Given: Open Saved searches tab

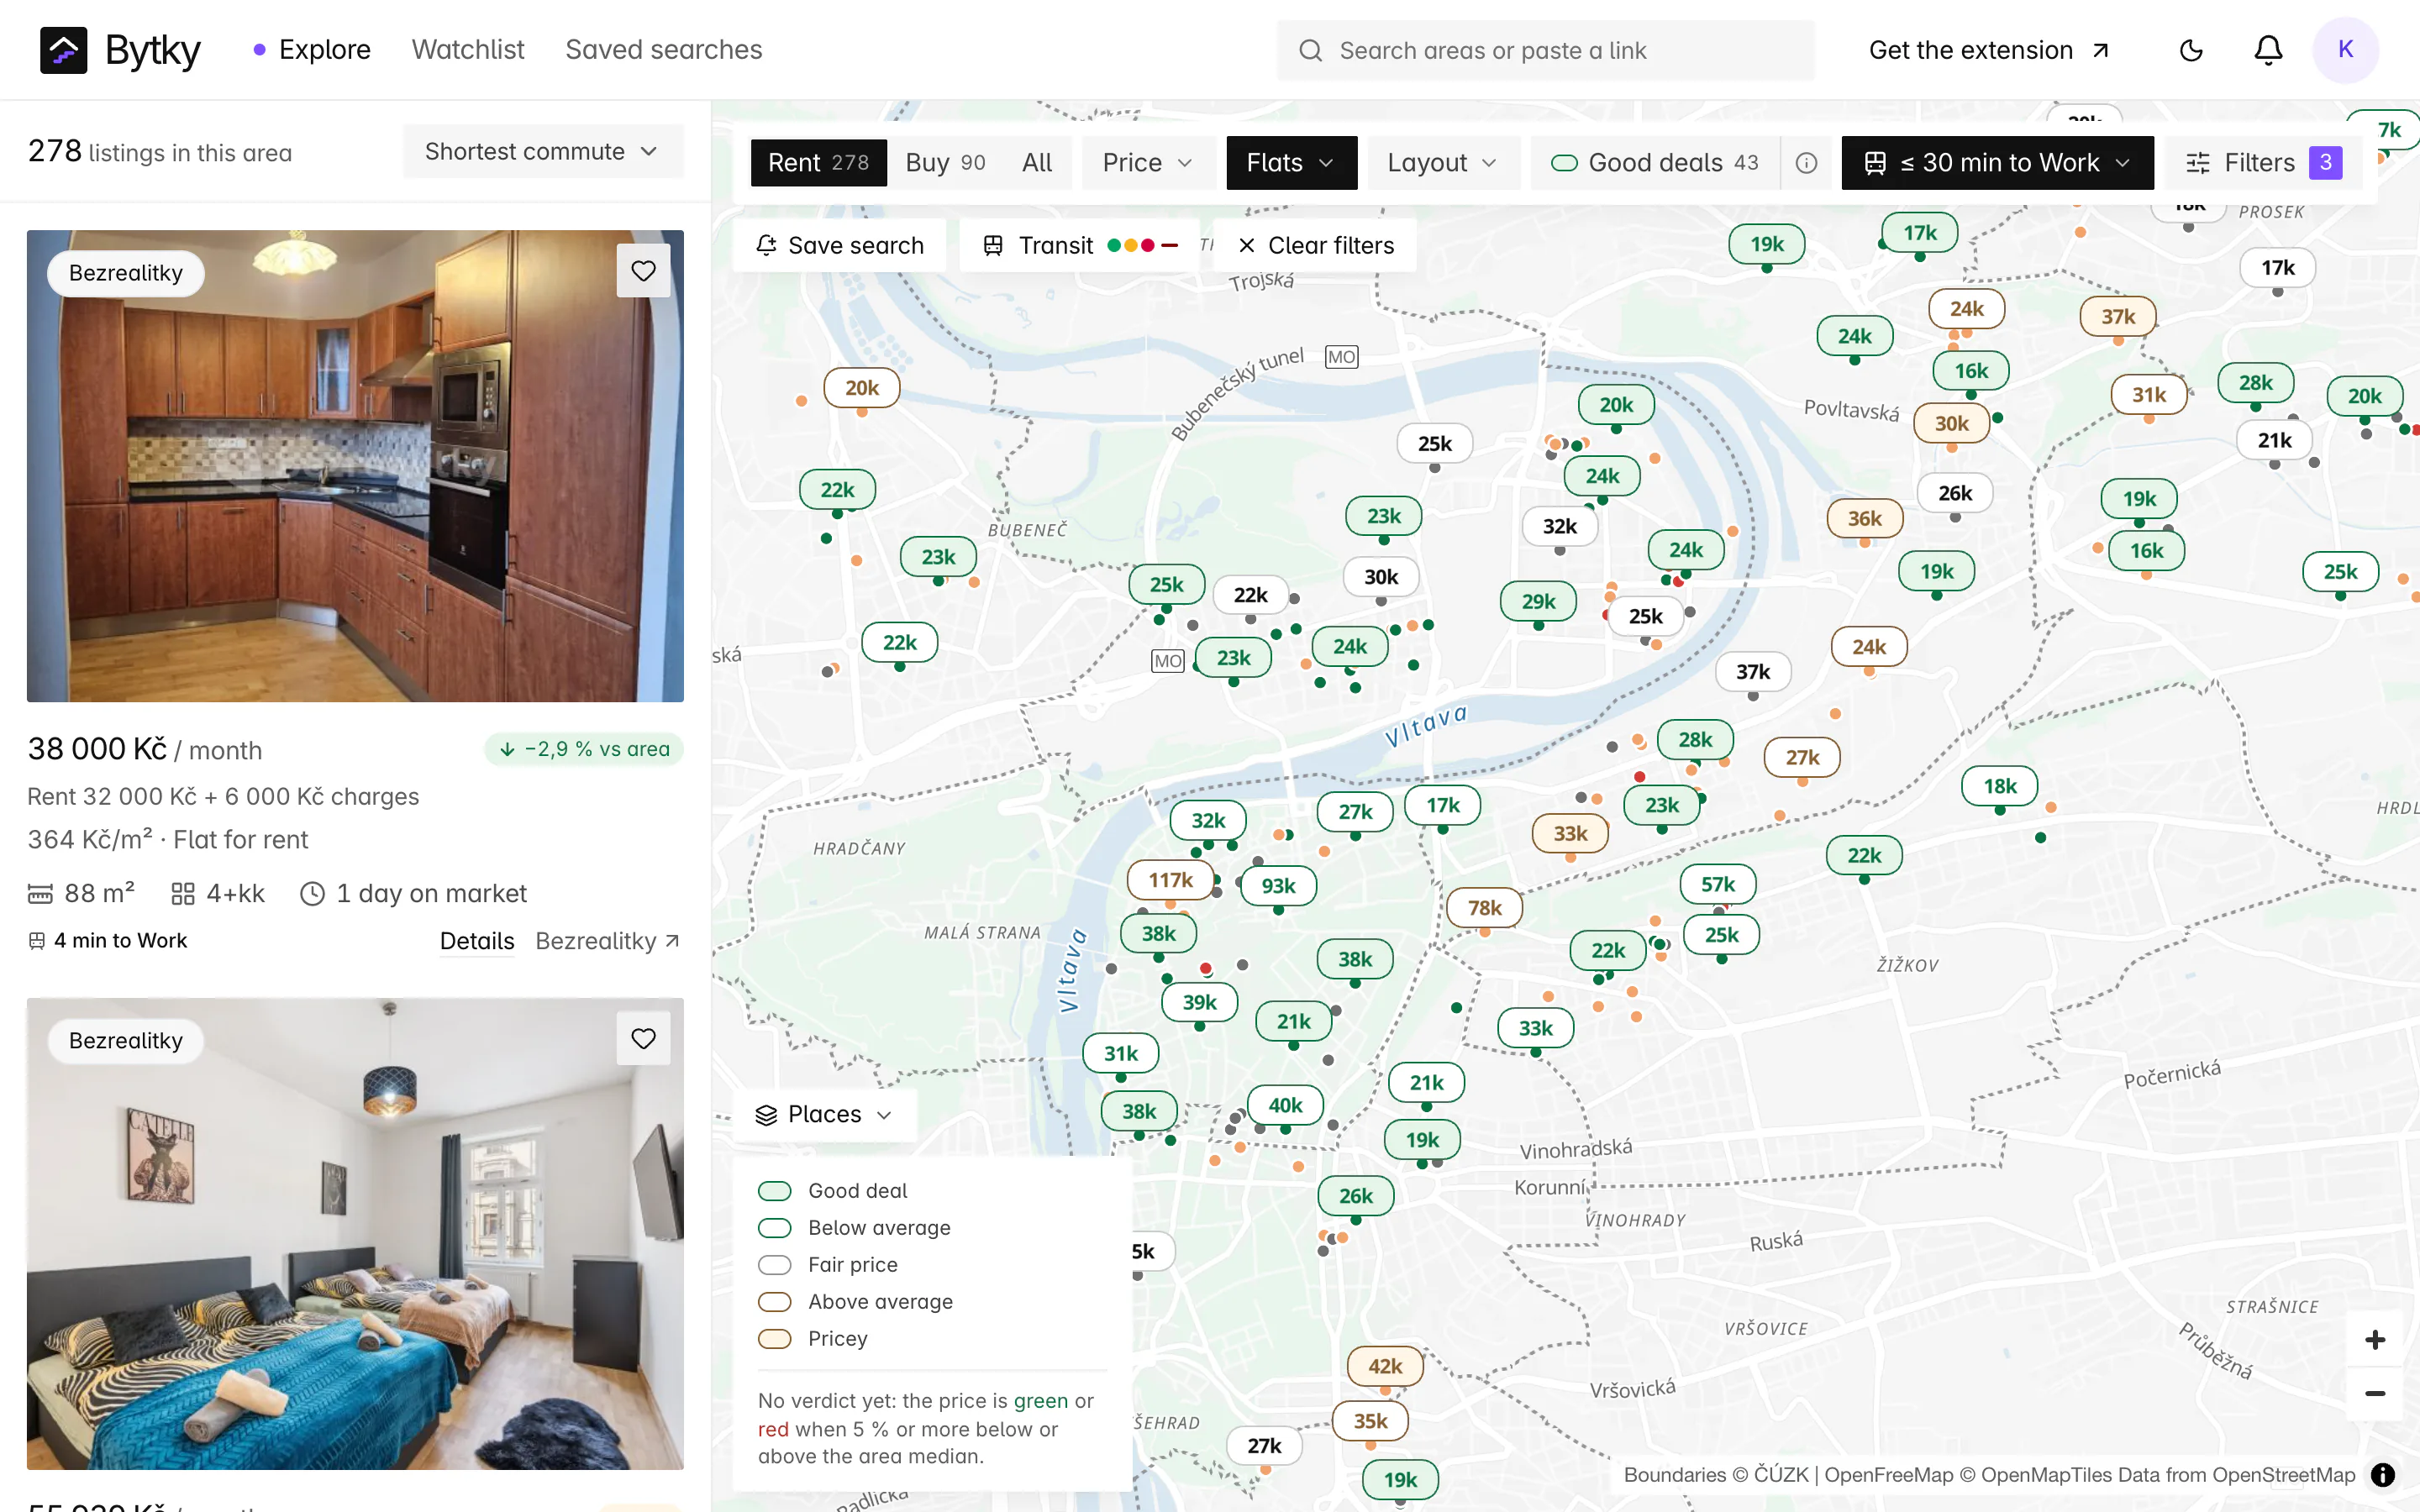Looking at the screenshot, I should (663, 50).
